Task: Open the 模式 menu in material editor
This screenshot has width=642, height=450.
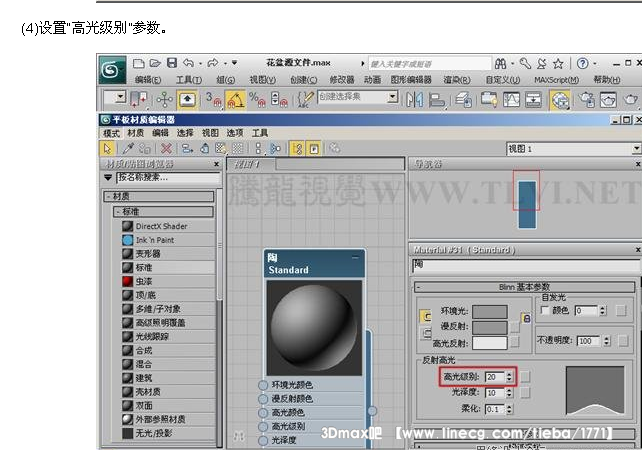Action: [111, 133]
